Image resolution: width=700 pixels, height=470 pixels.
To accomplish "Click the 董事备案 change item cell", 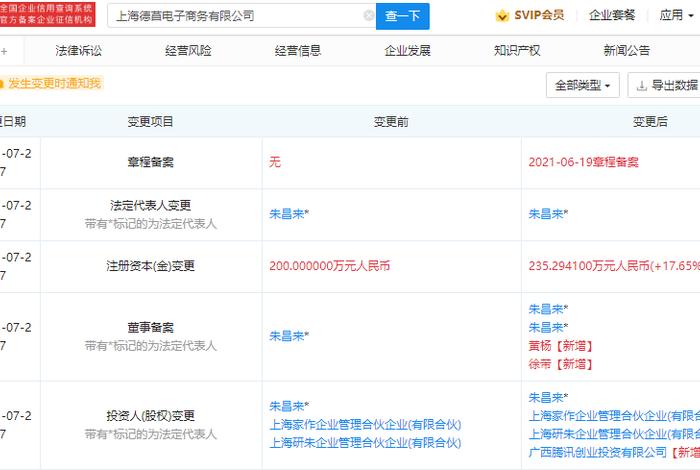I will [151, 337].
